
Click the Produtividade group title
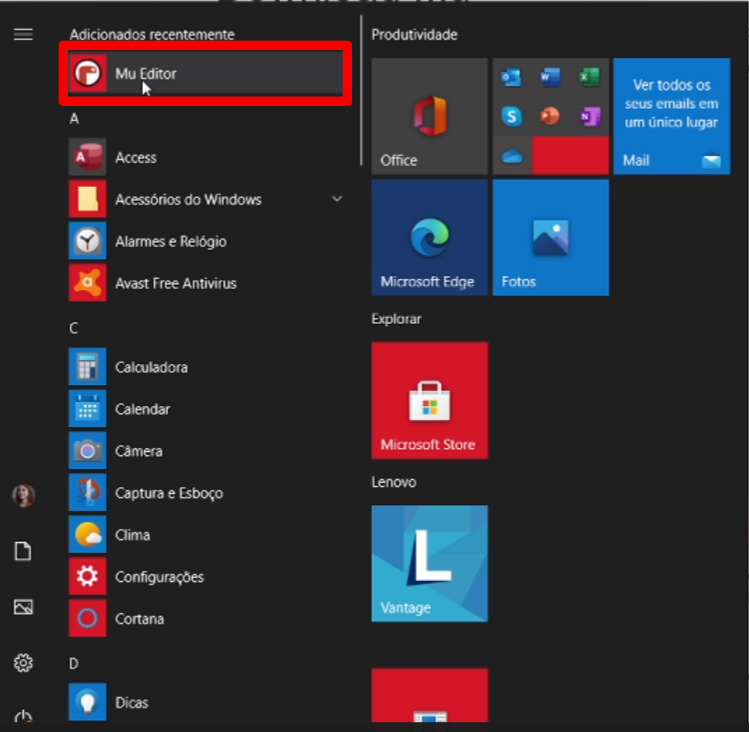tap(414, 34)
